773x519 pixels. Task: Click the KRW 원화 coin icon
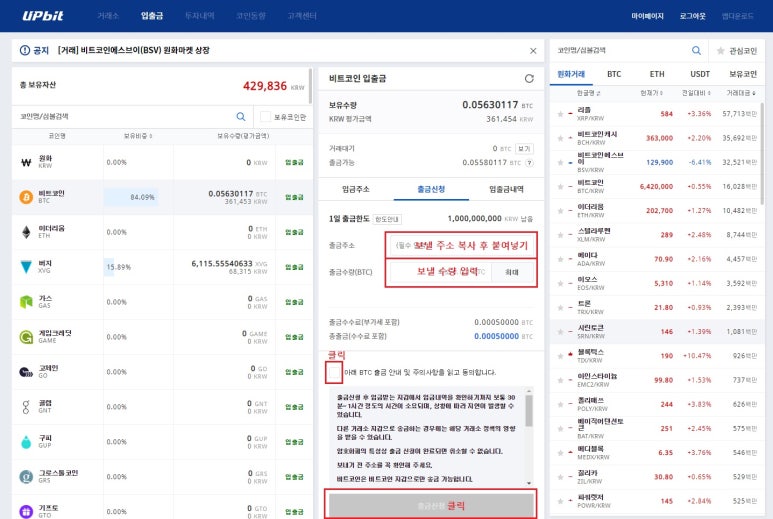pyautogui.click(x=26, y=162)
